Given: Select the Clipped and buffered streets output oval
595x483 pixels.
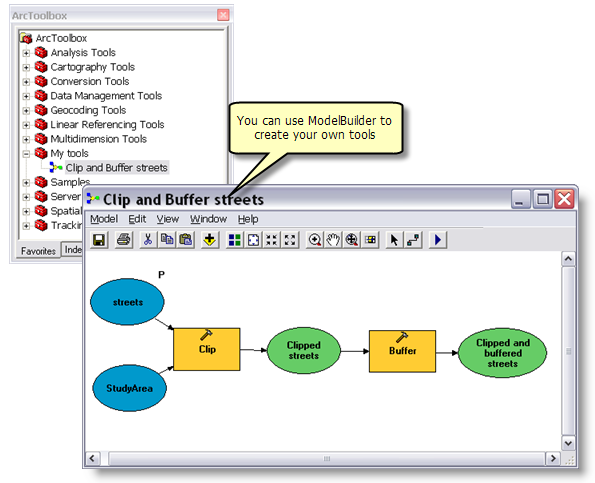Looking at the screenshot, I should pos(502,353).
